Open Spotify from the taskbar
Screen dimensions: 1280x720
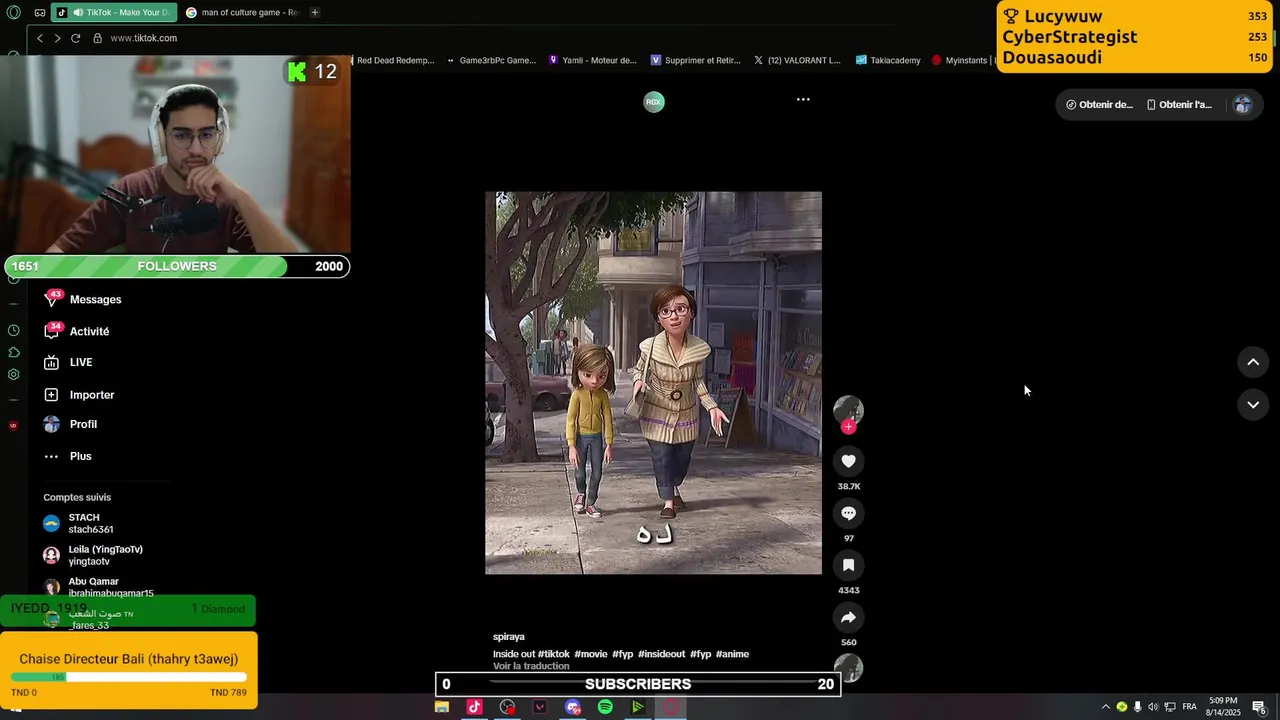click(605, 707)
